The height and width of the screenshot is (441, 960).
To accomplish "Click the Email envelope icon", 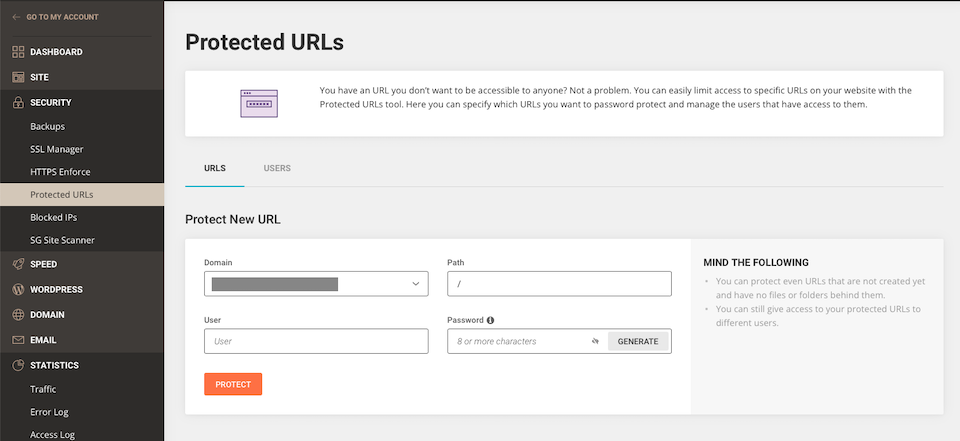I will 18,340.
